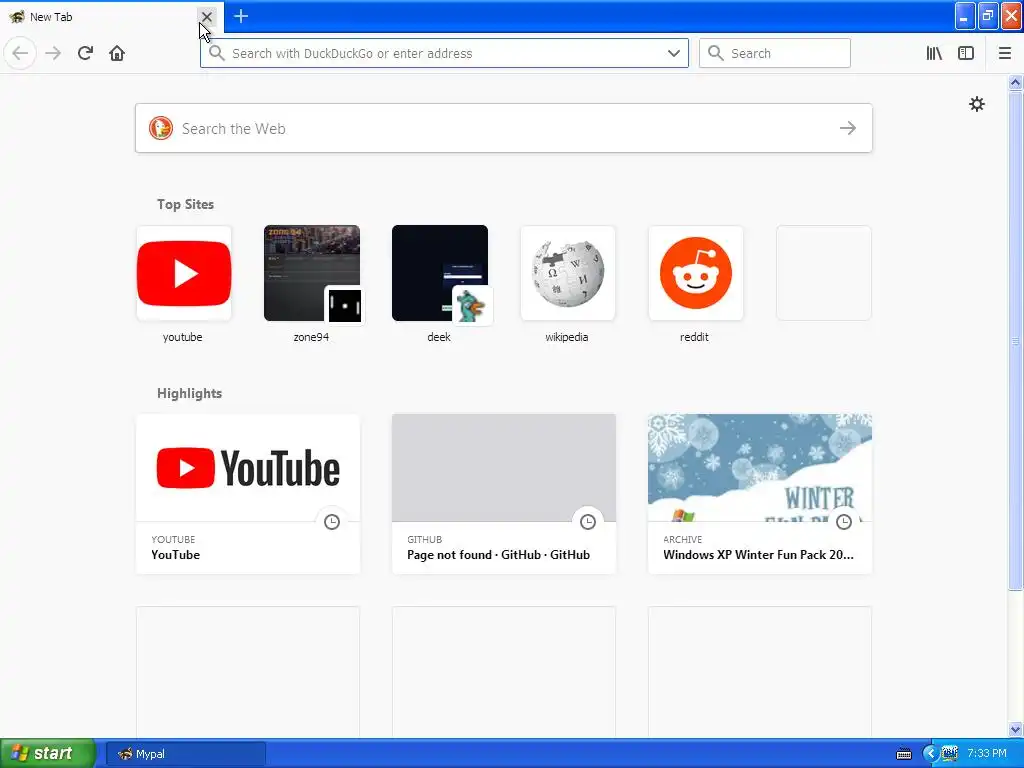Click the reddit label text
Image resolution: width=1024 pixels, height=768 pixels.
[694, 337]
